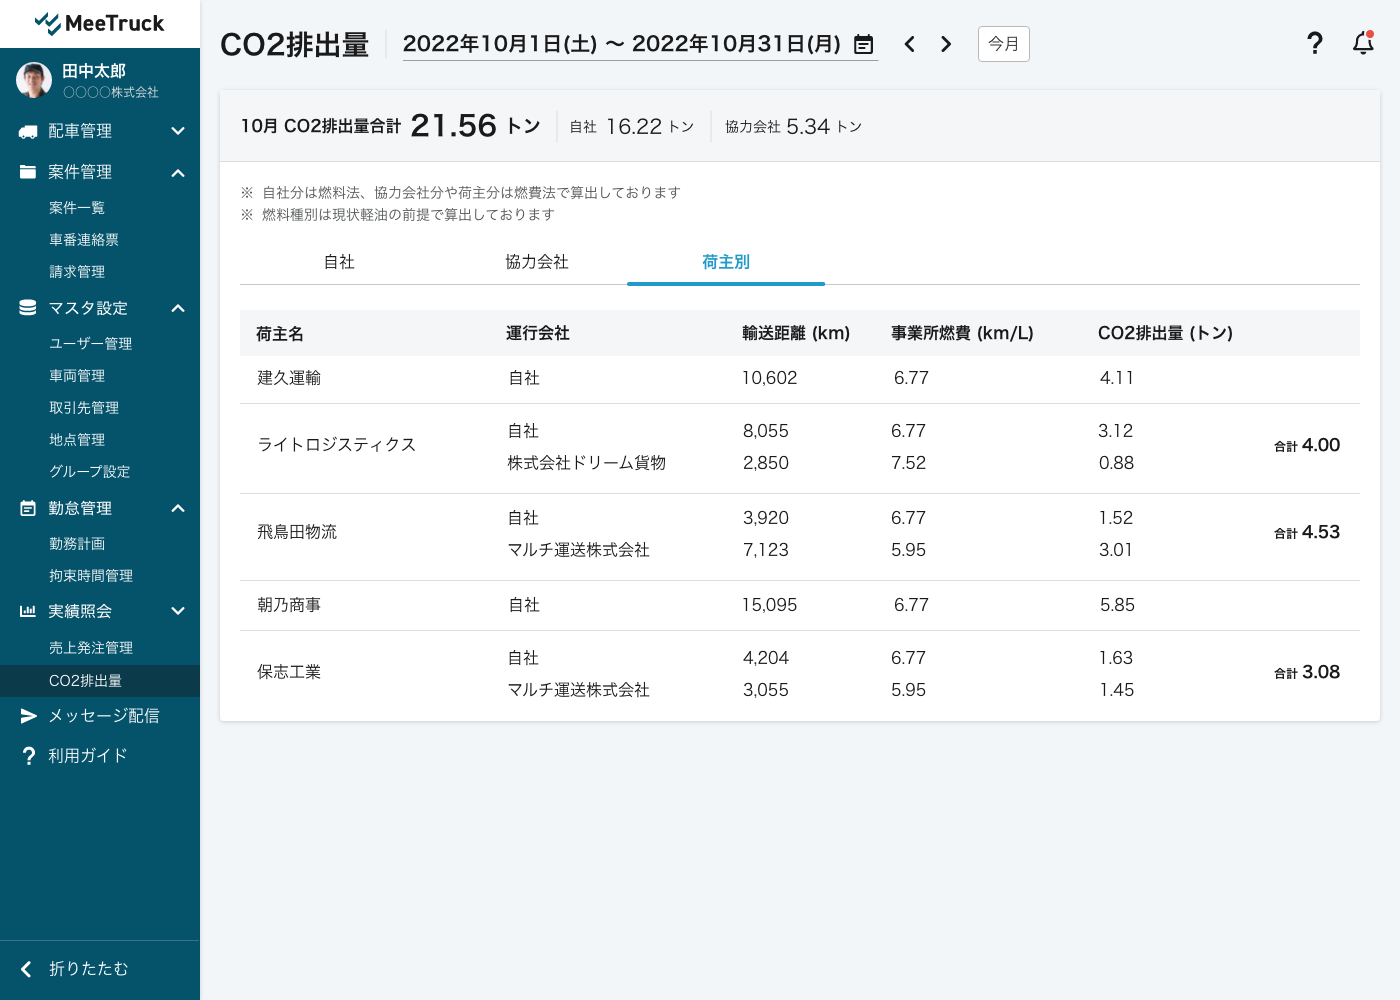Collapse the マスタ設定 menu chevron
Viewport: 1400px width, 1000px height.
178,308
